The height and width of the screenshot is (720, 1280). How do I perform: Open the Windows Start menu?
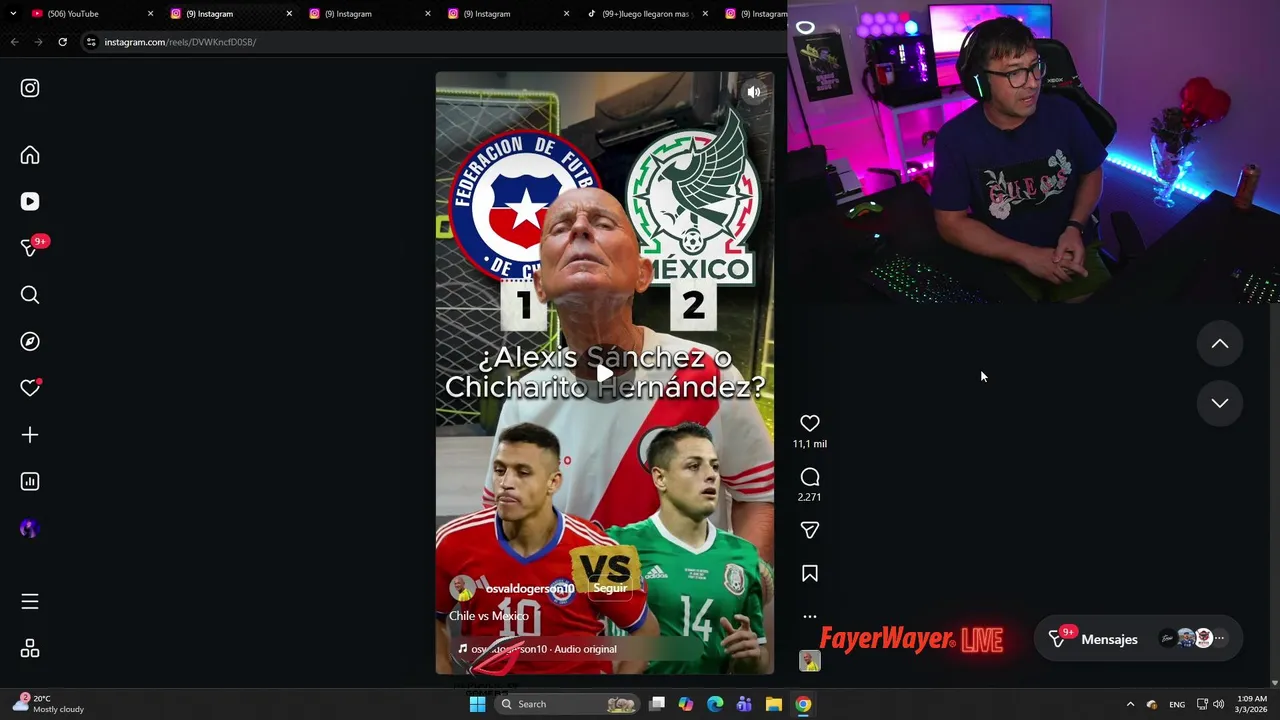pos(477,704)
